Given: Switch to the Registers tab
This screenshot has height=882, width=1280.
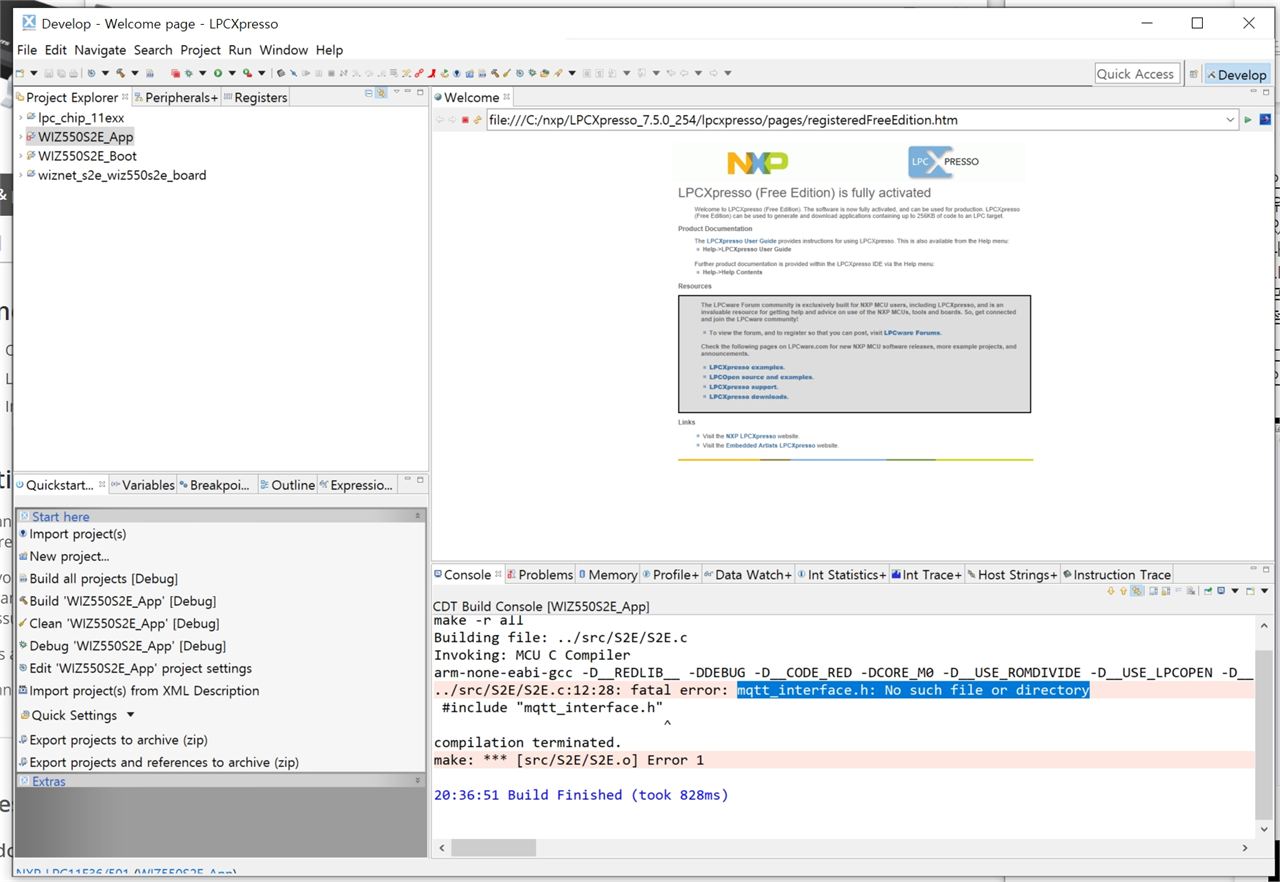Looking at the screenshot, I should tap(255, 97).
